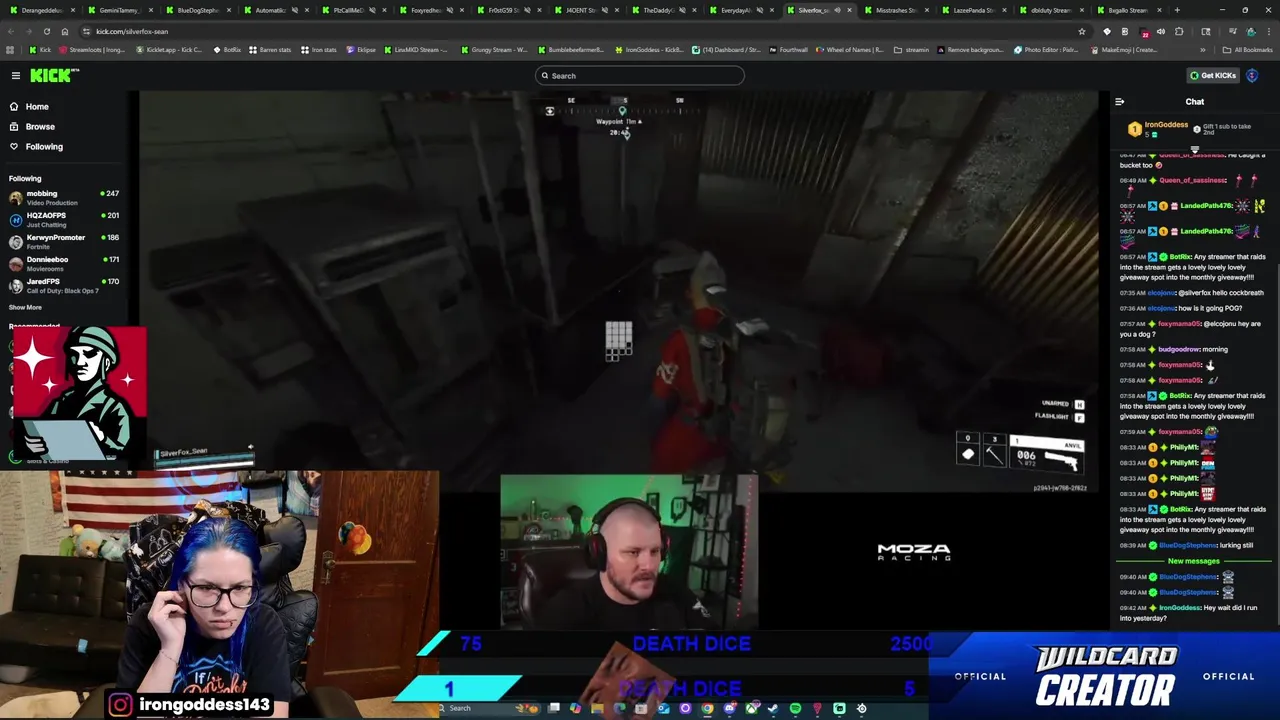
Task: Open Xbox app from taskbar
Action: 751,708
